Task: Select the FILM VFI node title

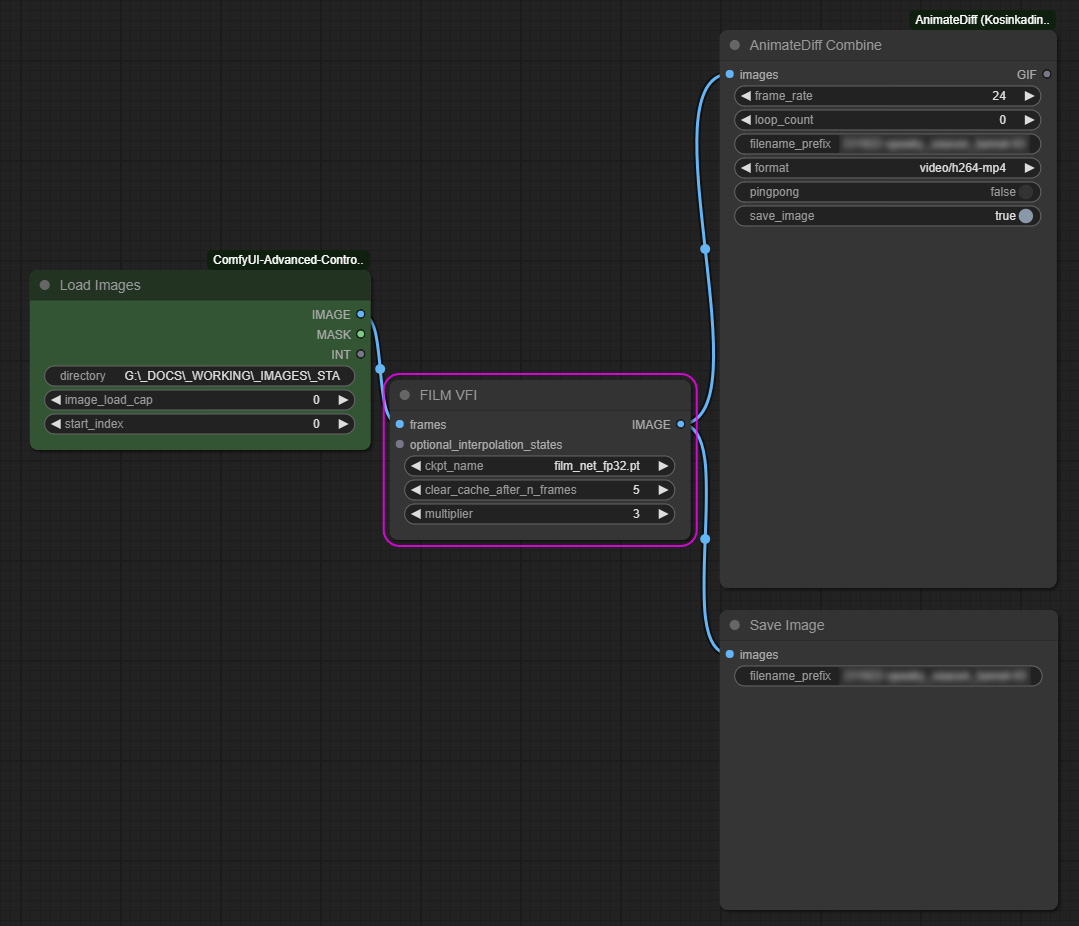Action: pos(448,395)
